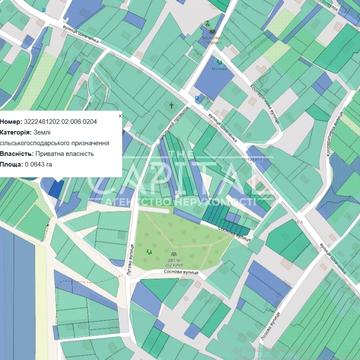Select the pale yellow-green strip parcel at upper left
The image size is (360, 360).
(x=37, y=82)
